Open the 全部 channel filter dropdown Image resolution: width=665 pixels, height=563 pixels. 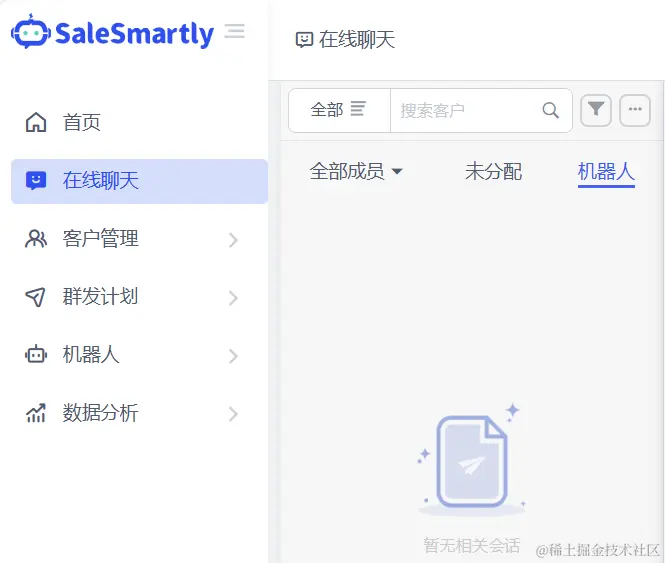pos(339,110)
